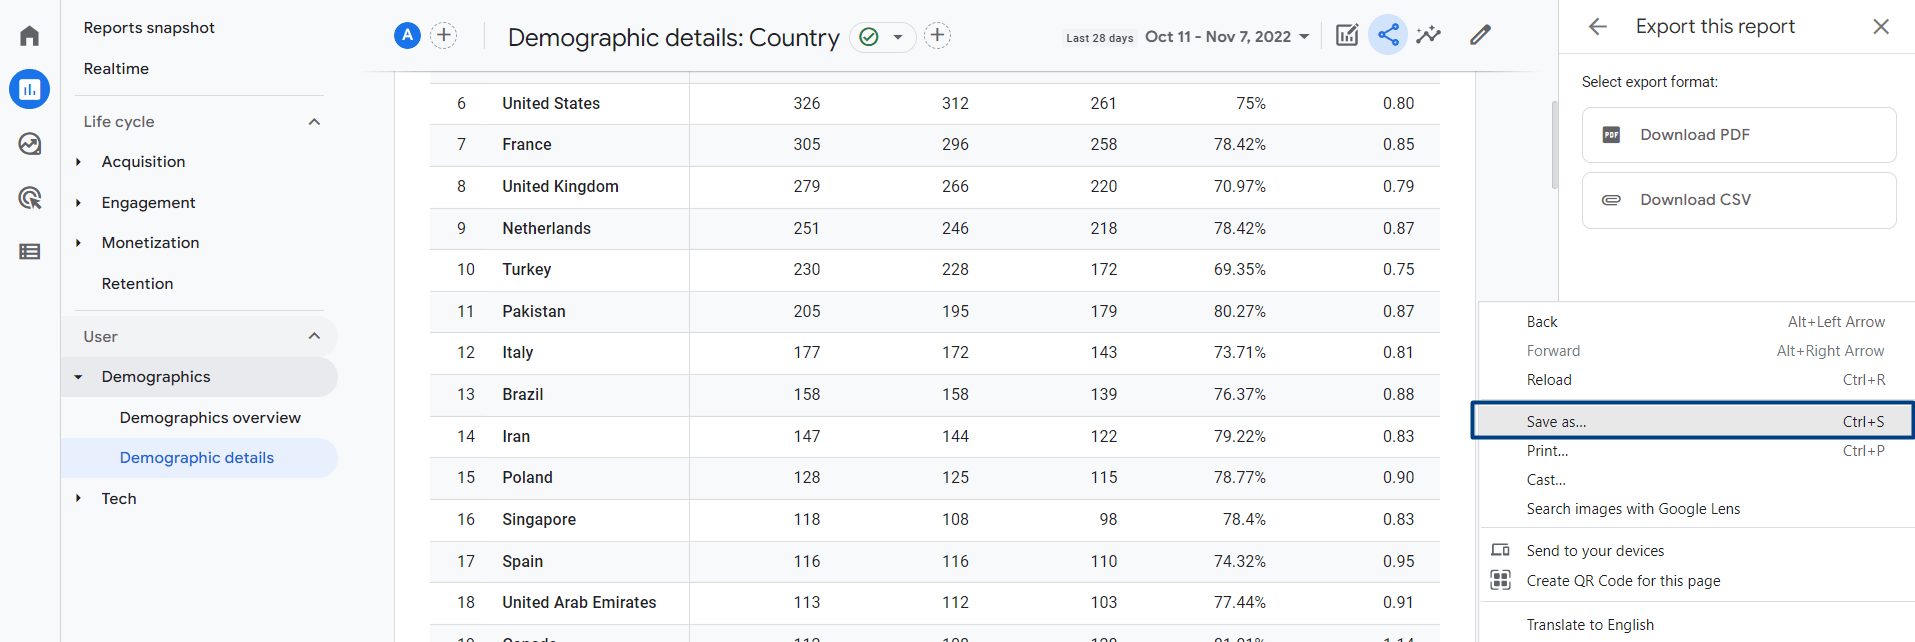The width and height of the screenshot is (1915, 642).
Task: Click the Edit comparisons icon
Action: coord(1347,35)
